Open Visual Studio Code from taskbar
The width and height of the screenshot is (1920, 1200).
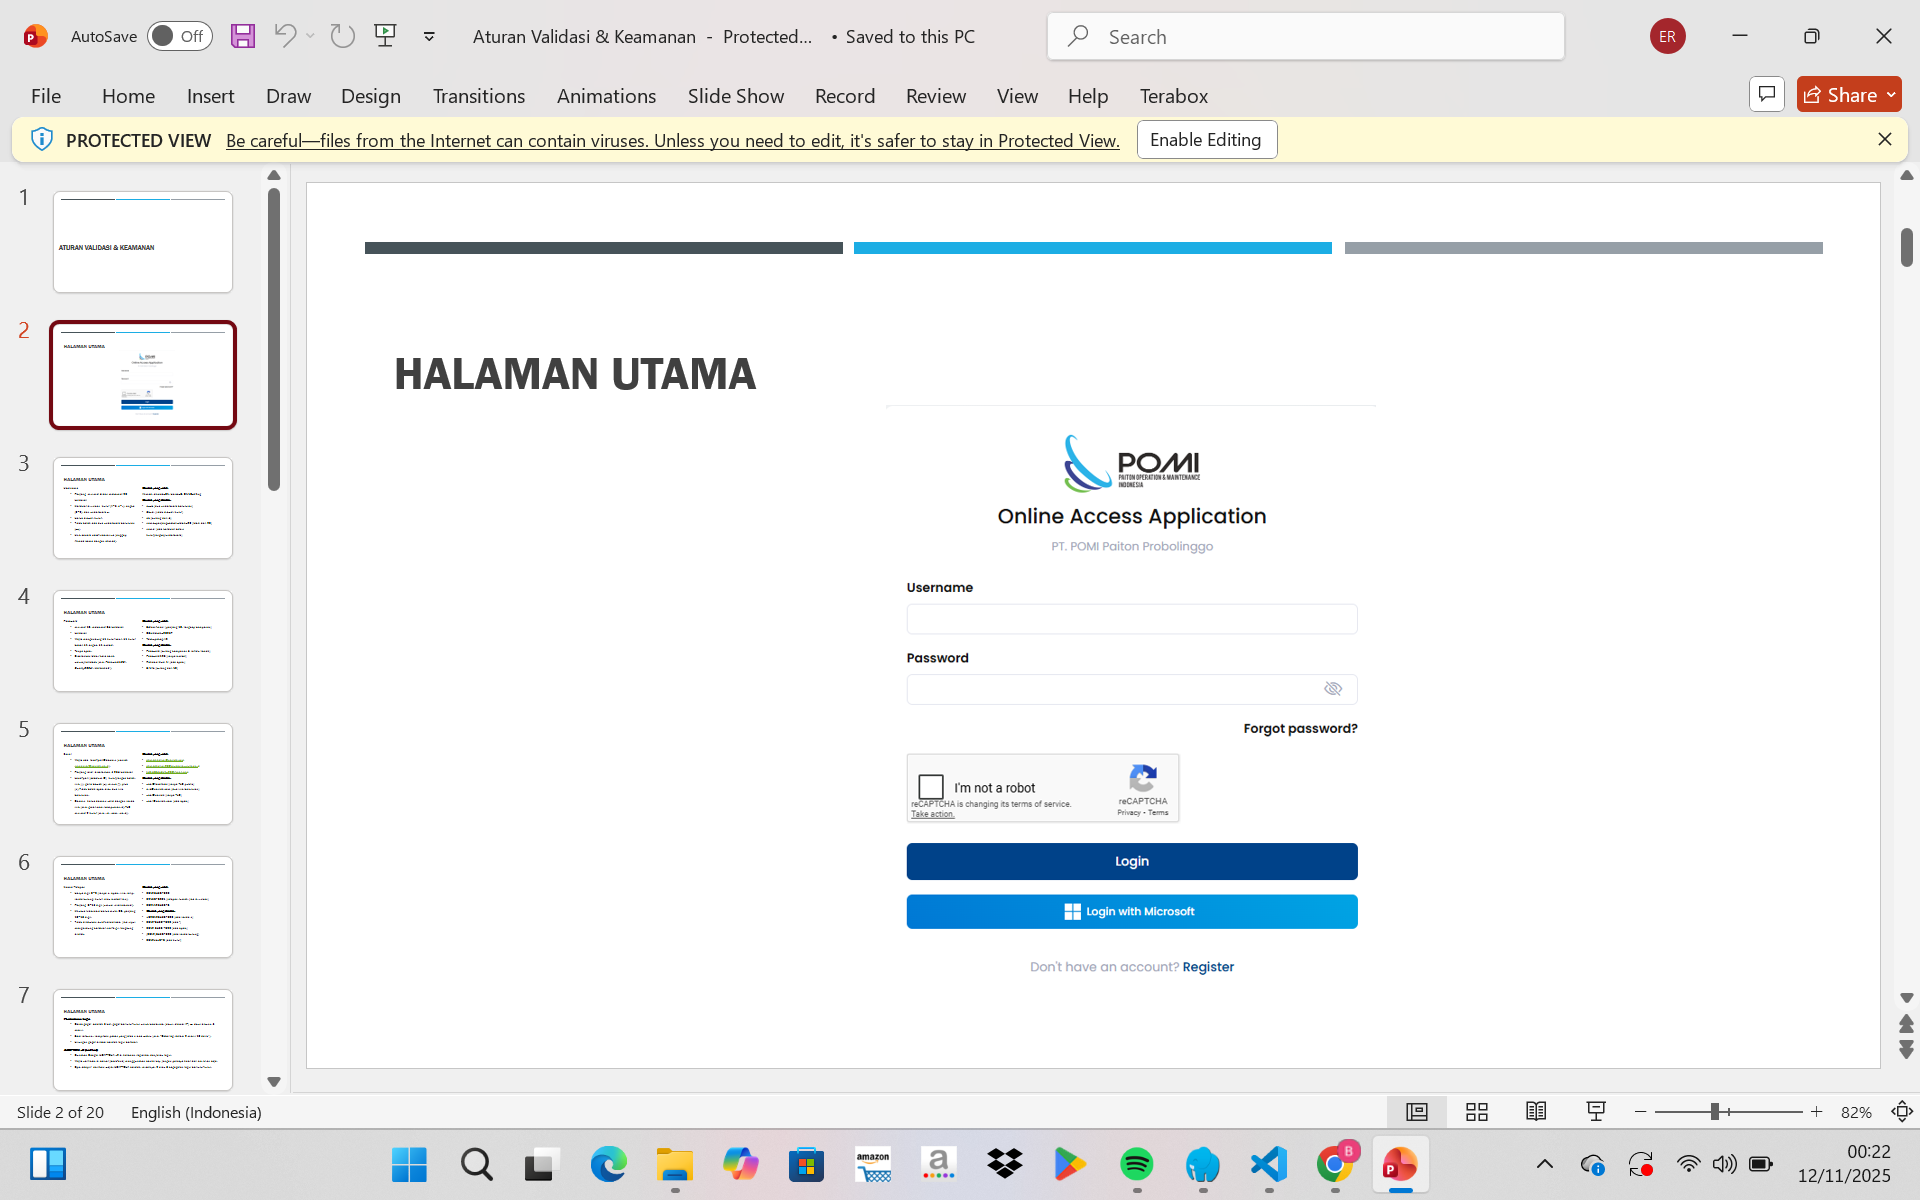(x=1269, y=1165)
